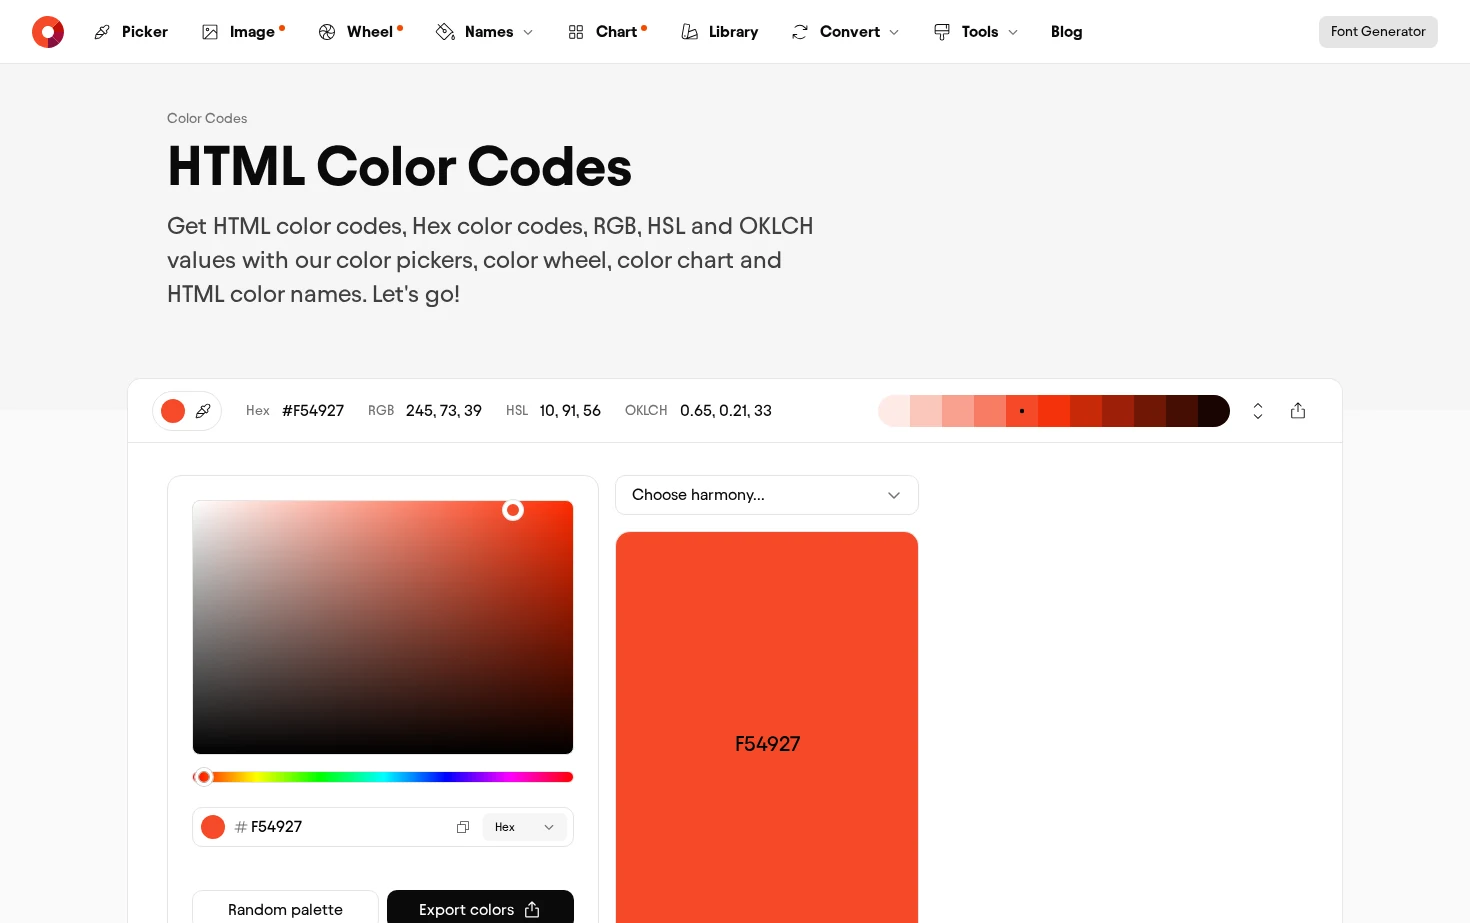1470x923 pixels.
Task: Click the RGB value 245, 73, 39
Action: coord(444,411)
